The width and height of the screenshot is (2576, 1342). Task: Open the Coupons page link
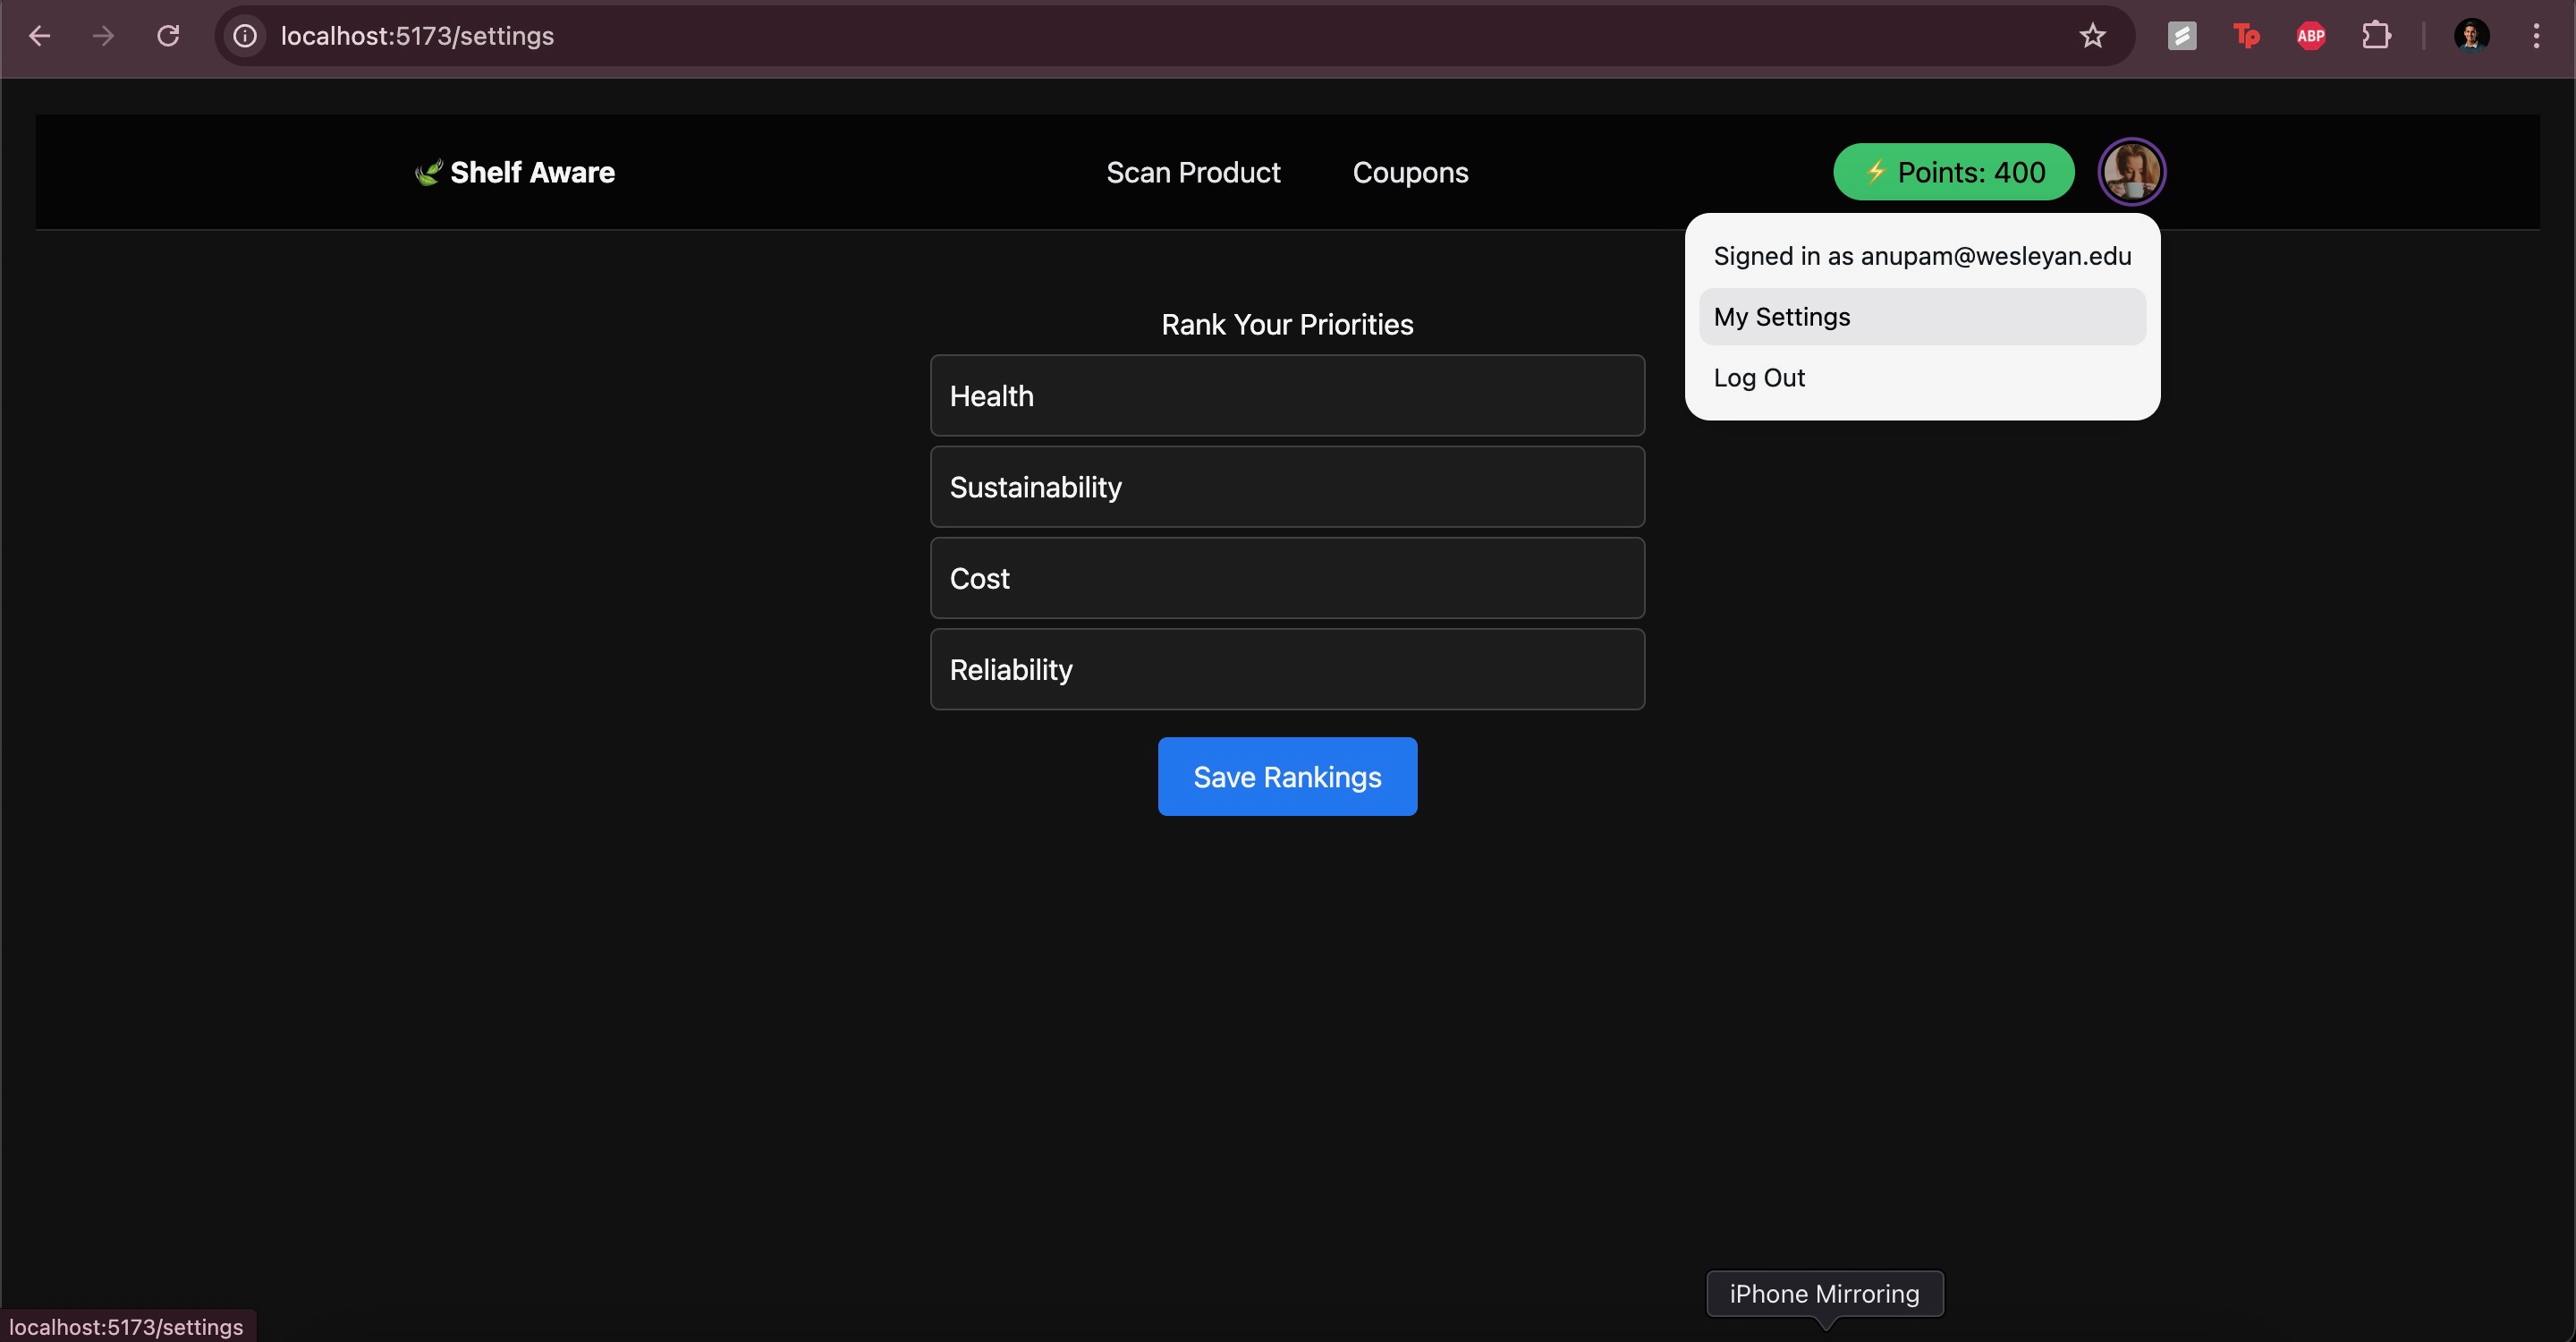click(1409, 172)
